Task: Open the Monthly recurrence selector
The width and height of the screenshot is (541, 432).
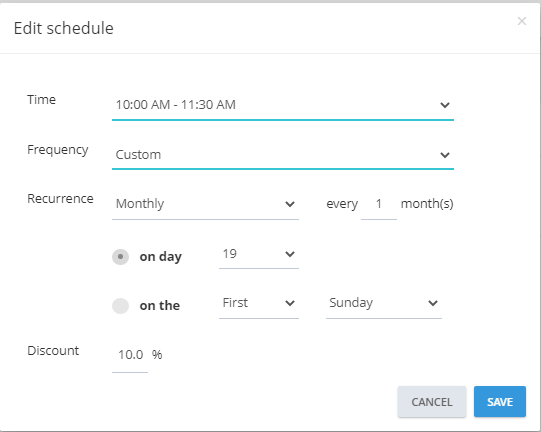Action: click(x=205, y=204)
